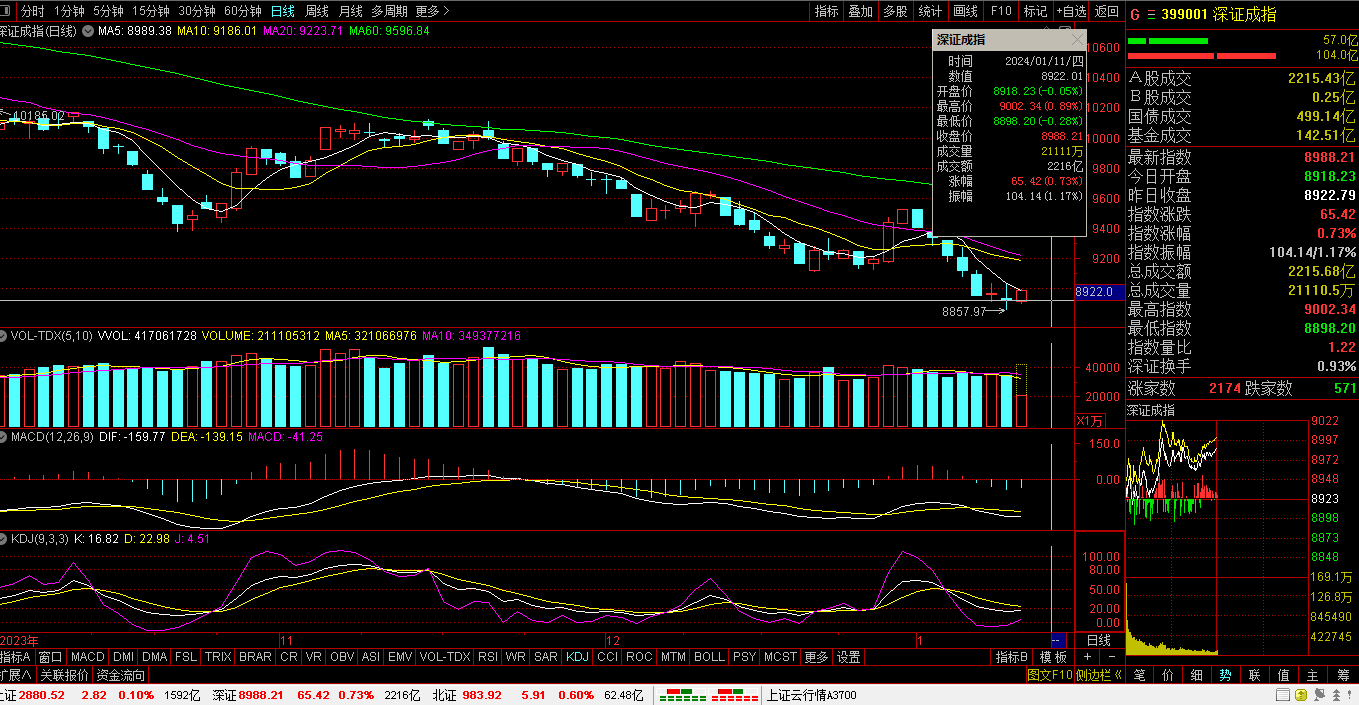
Task: Open the 资金流向 tab
Action: (x=121, y=675)
